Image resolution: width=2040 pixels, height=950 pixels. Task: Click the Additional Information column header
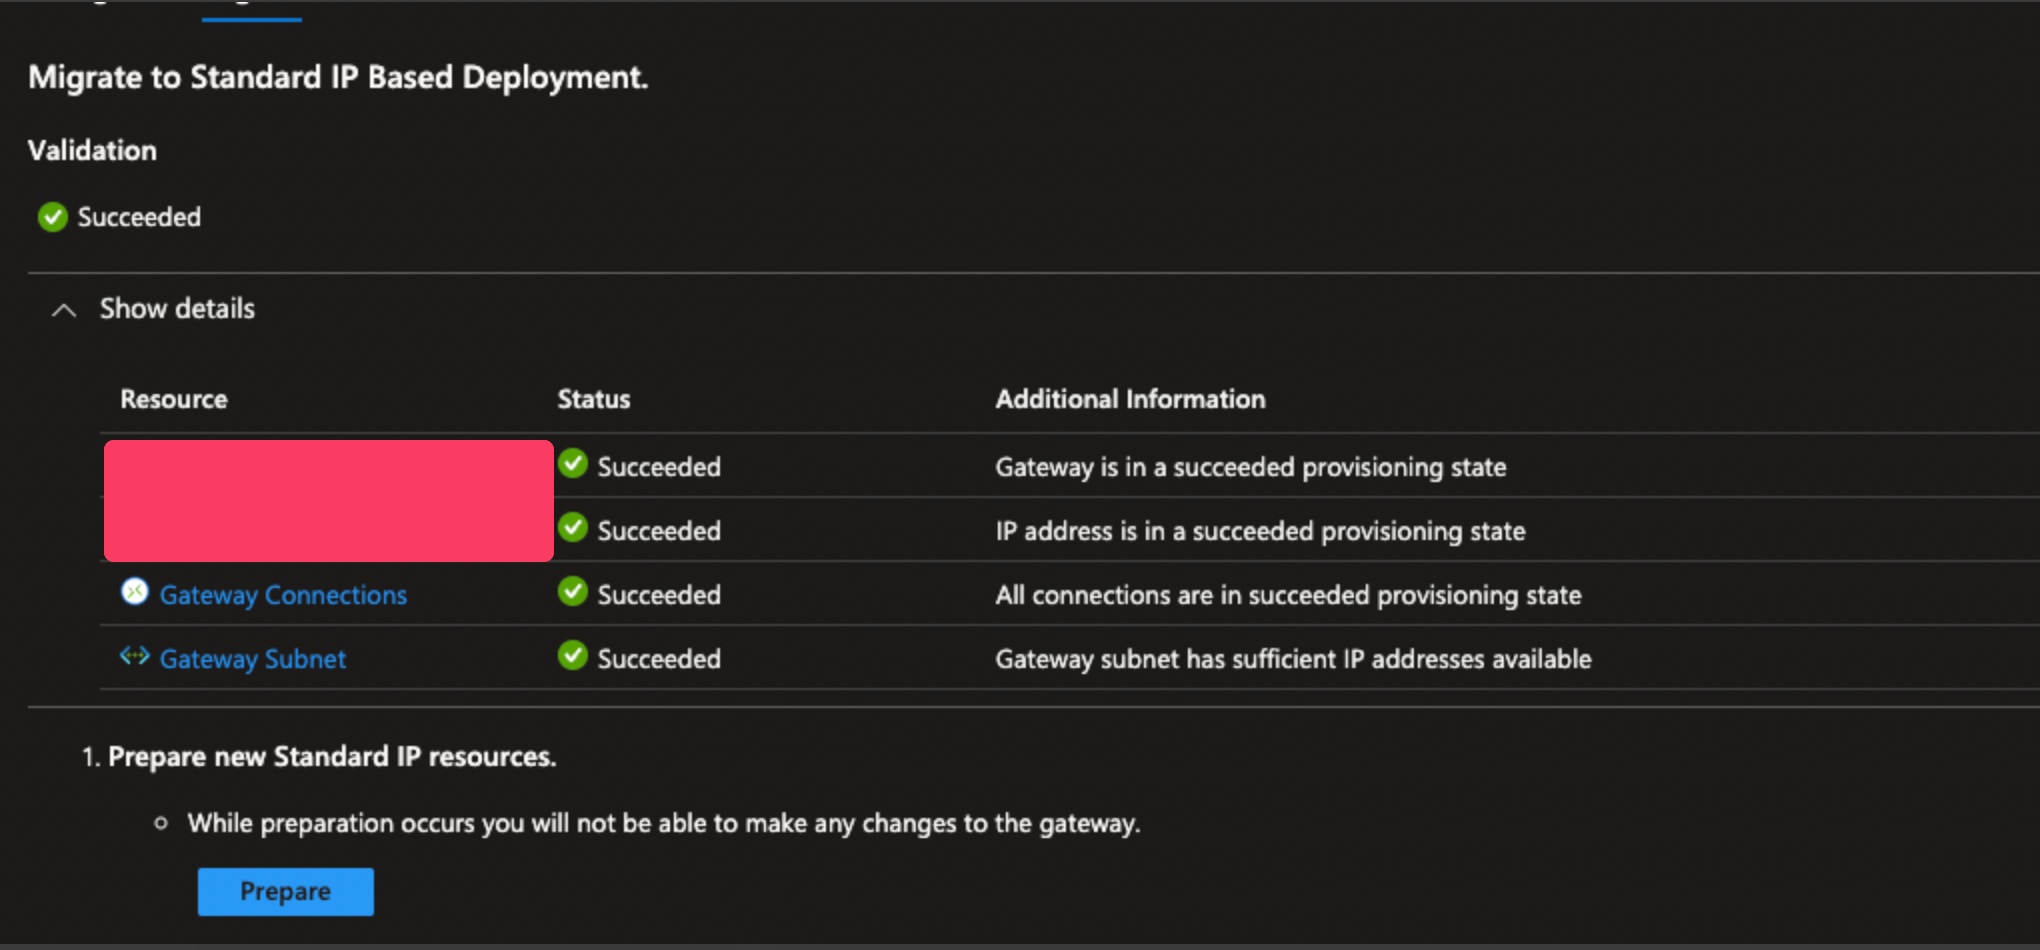[x=1130, y=398]
